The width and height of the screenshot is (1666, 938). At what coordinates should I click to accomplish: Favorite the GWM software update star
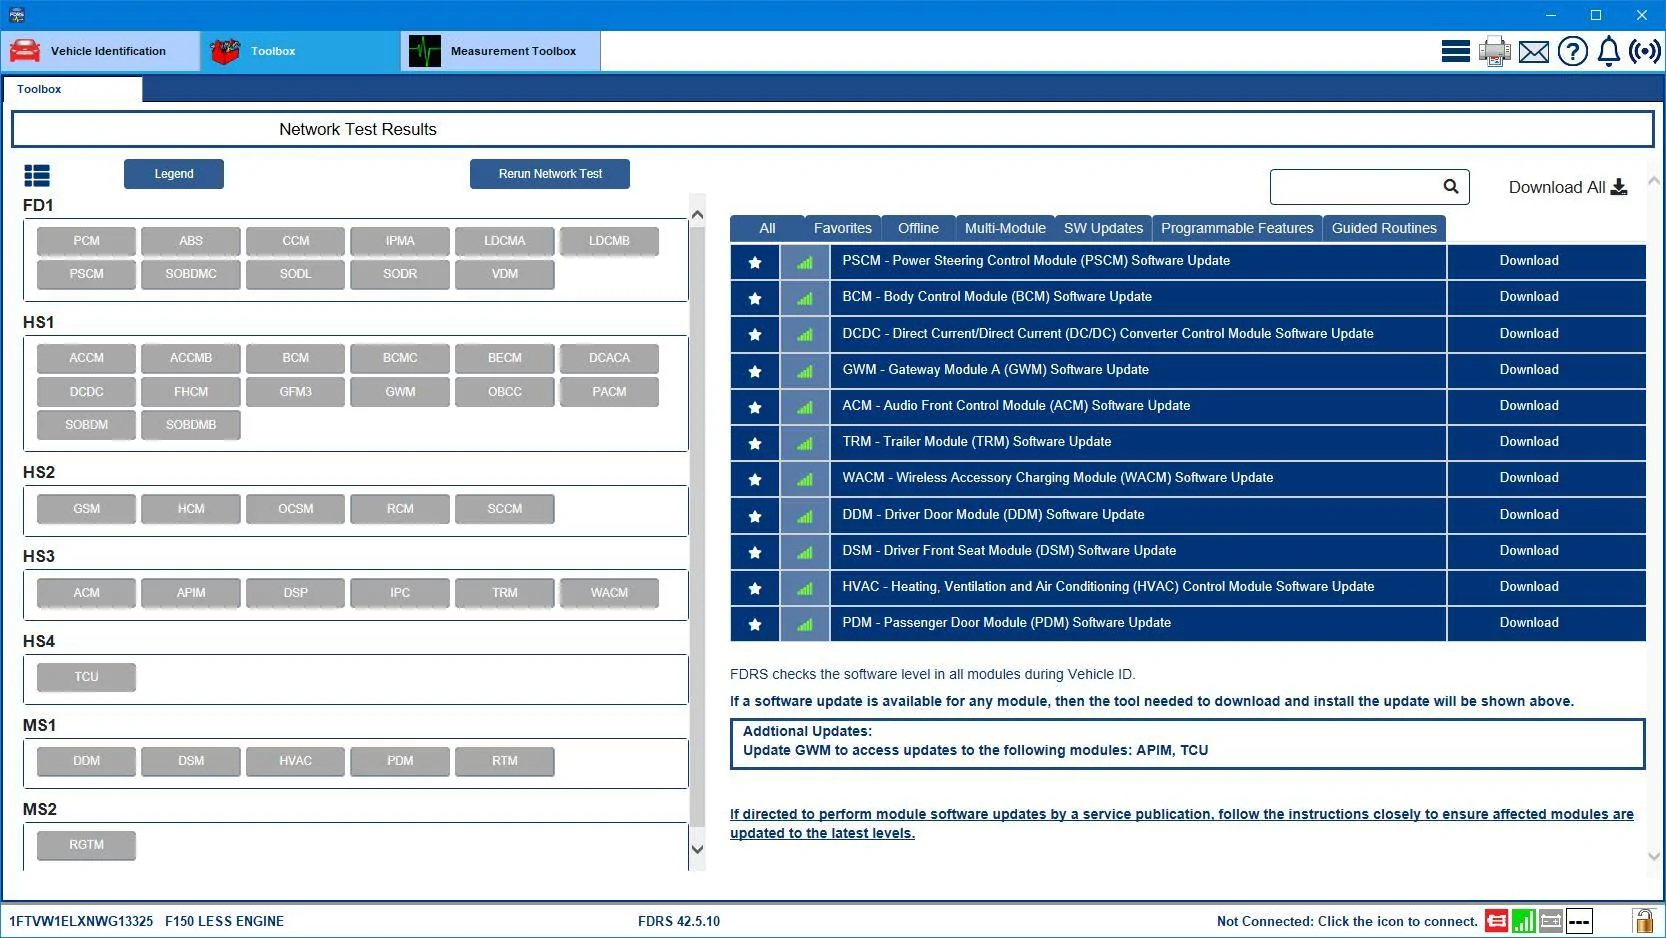click(x=755, y=371)
